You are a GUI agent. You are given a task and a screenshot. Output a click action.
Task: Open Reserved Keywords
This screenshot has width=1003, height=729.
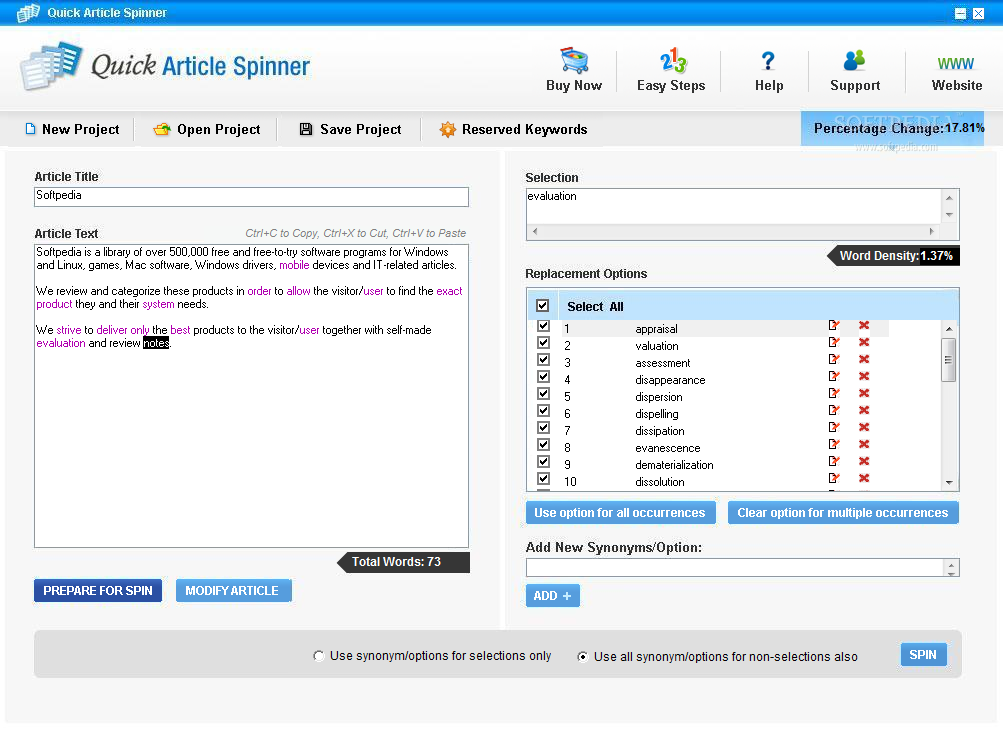pos(513,129)
